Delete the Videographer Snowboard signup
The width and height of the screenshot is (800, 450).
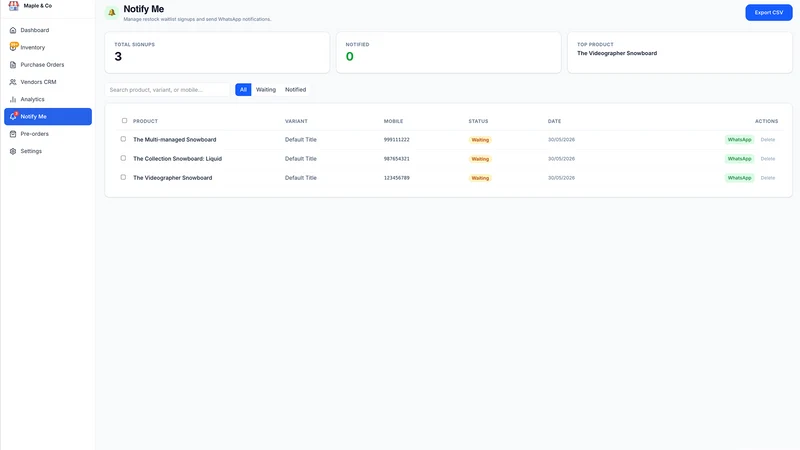[x=768, y=178]
